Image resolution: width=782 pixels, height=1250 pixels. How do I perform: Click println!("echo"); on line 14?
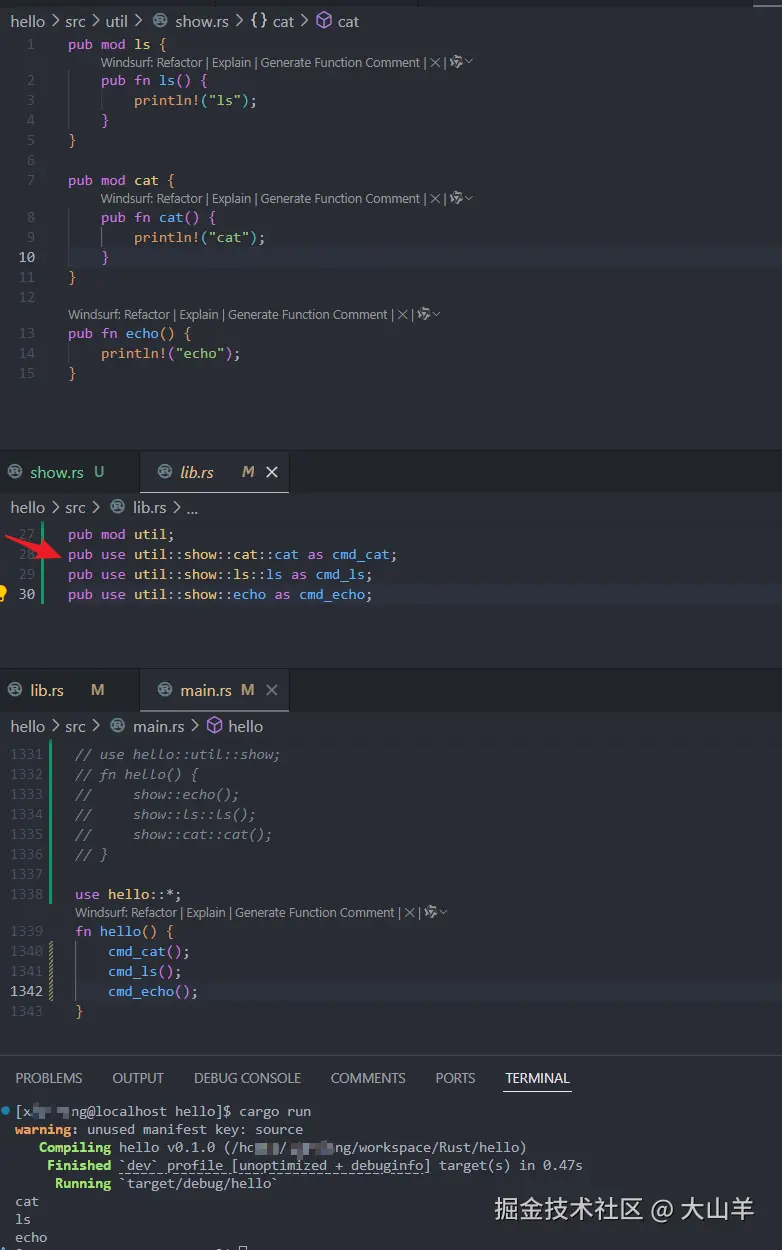click(171, 353)
